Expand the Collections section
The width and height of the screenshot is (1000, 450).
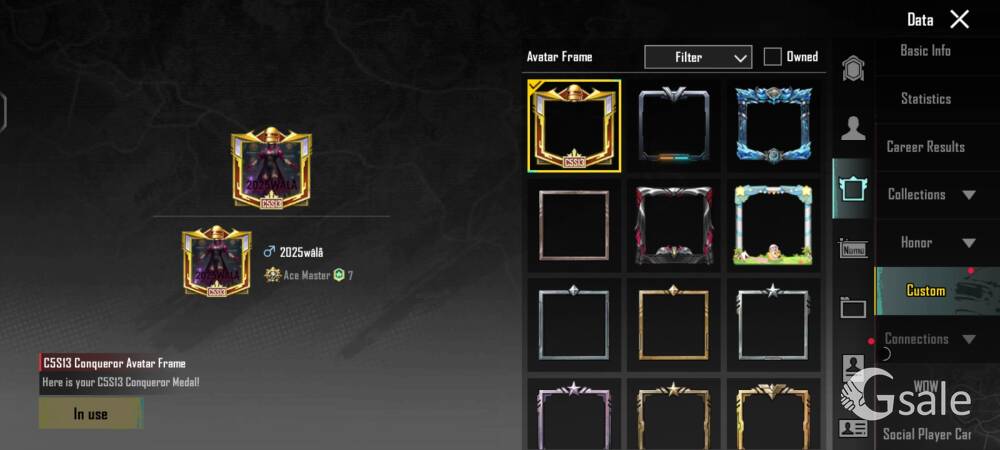(x=932, y=194)
